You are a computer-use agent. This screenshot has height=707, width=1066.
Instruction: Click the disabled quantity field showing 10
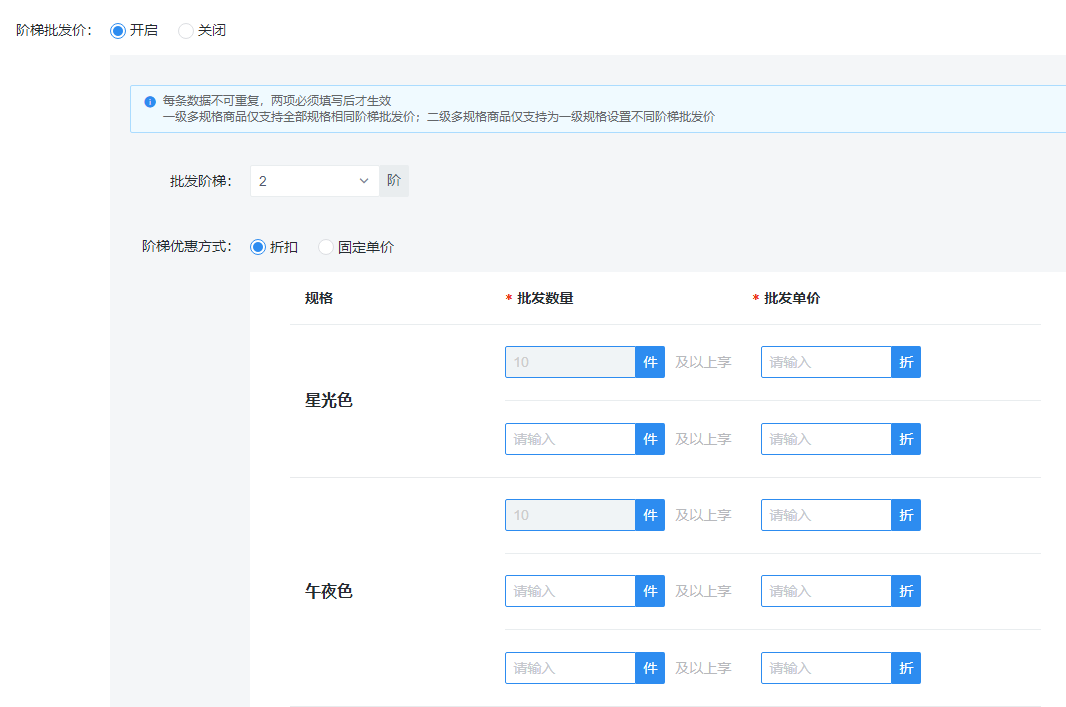[x=570, y=362]
